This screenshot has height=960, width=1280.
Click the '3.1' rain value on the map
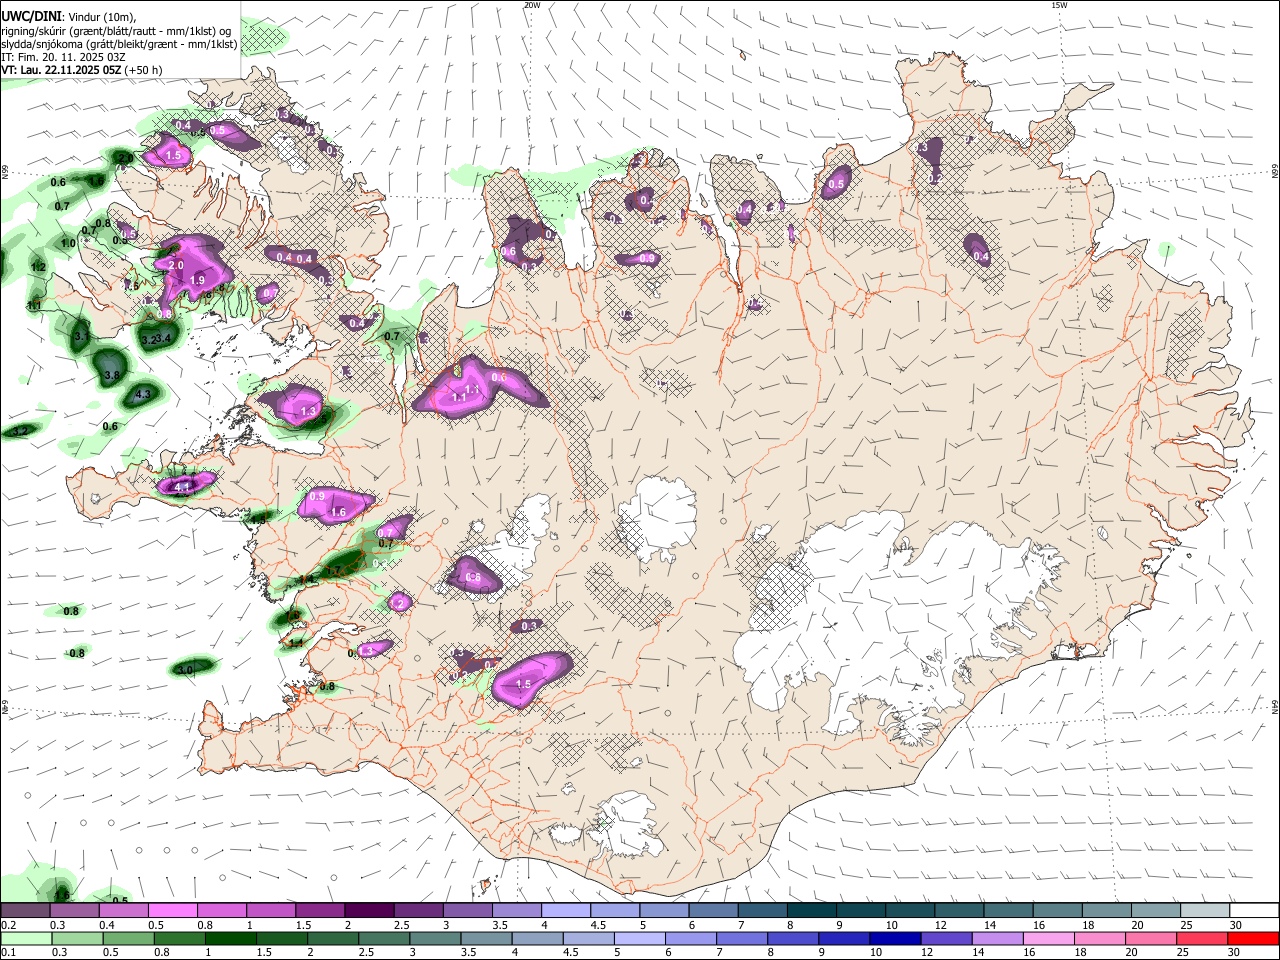point(82,337)
